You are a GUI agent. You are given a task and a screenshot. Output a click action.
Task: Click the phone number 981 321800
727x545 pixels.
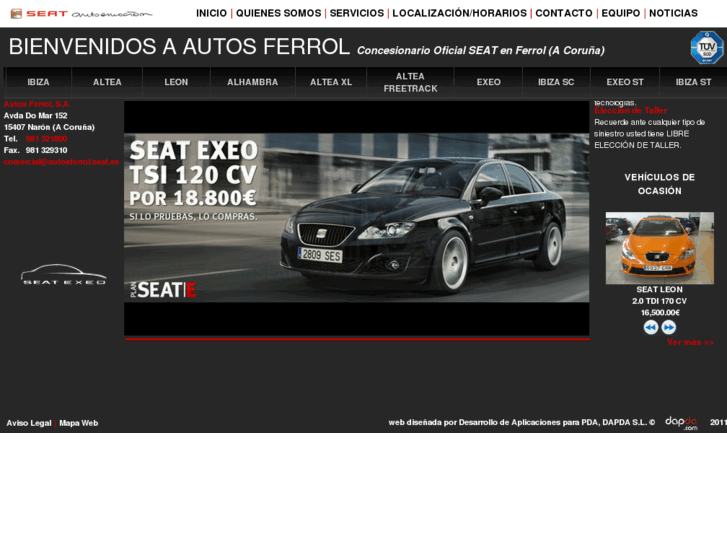46,139
